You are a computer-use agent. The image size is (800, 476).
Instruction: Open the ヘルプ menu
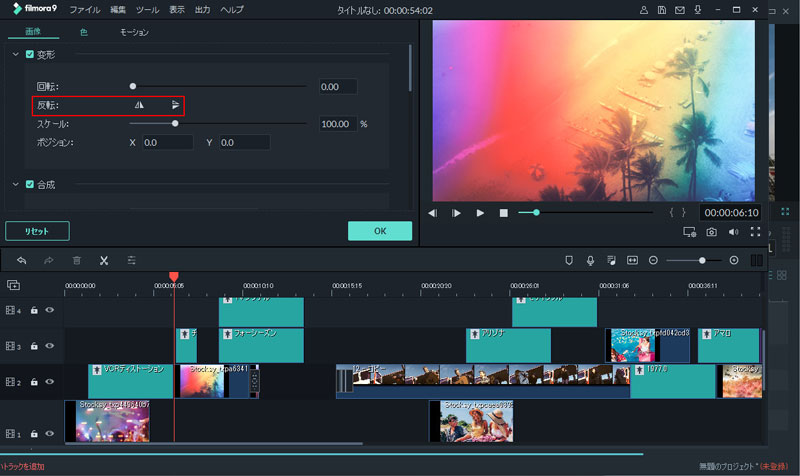(232, 10)
